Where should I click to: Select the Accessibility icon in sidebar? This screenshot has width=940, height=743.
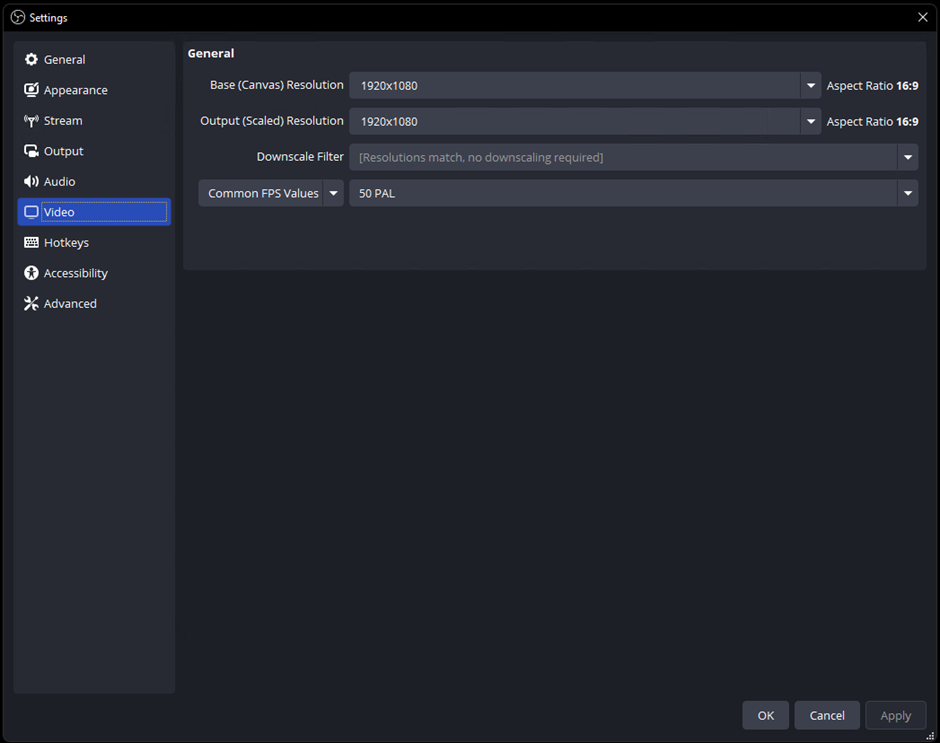(x=31, y=273)
